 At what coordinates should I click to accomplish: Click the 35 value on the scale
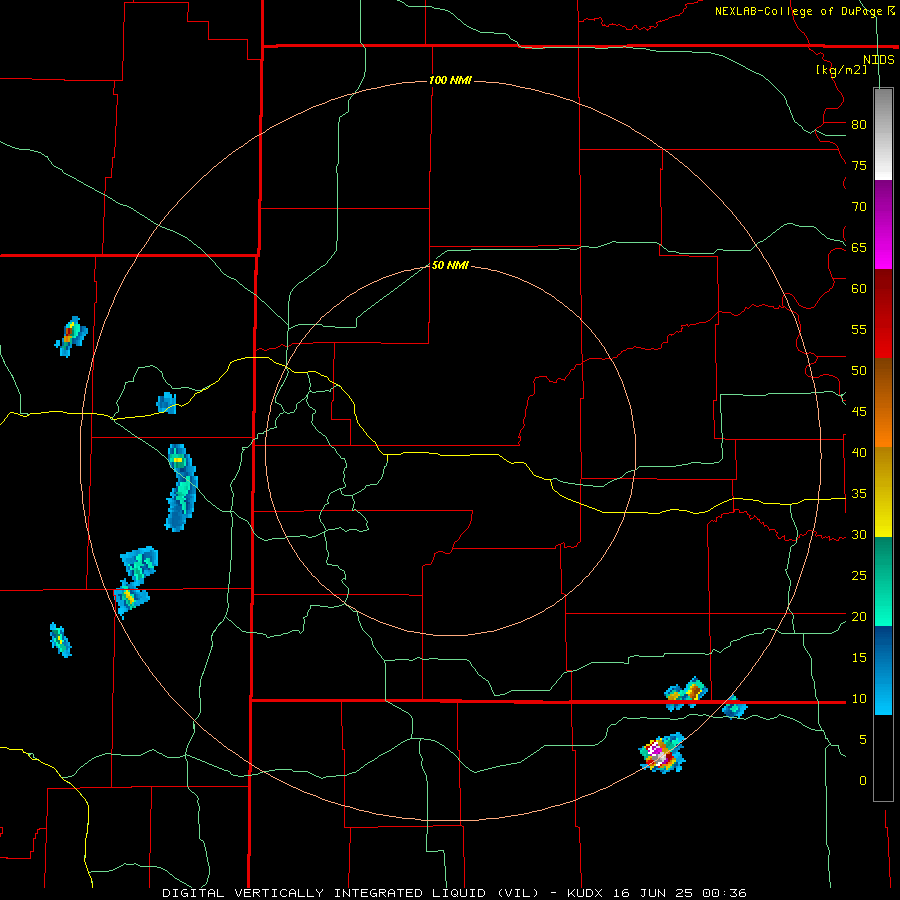(859, 494)
